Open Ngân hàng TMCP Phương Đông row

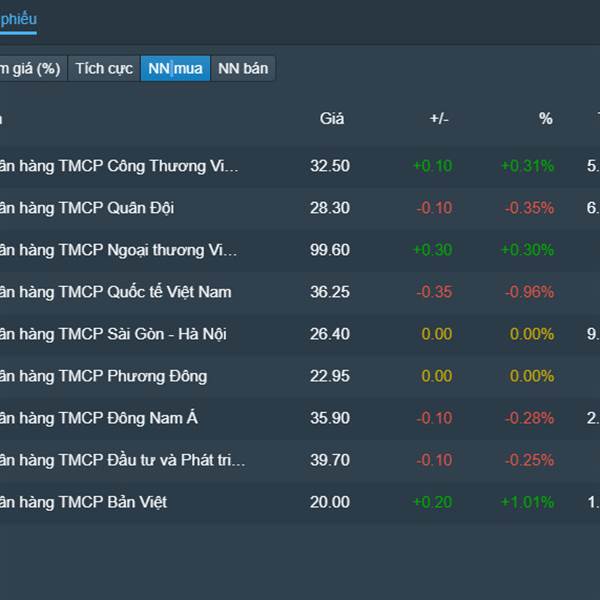click(x=300, y=376)
